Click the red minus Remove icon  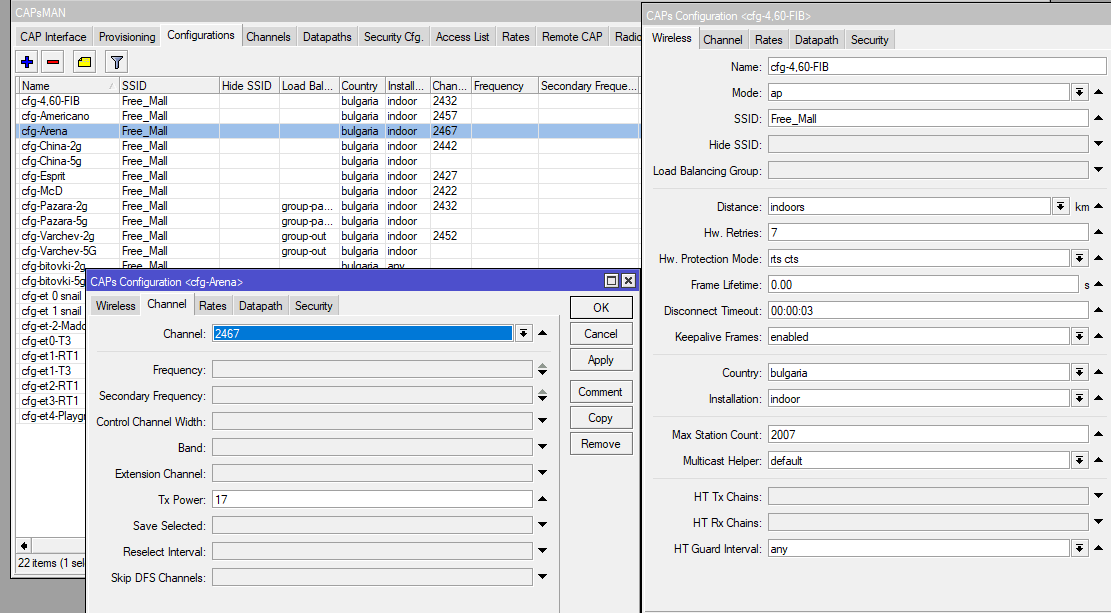53,62
